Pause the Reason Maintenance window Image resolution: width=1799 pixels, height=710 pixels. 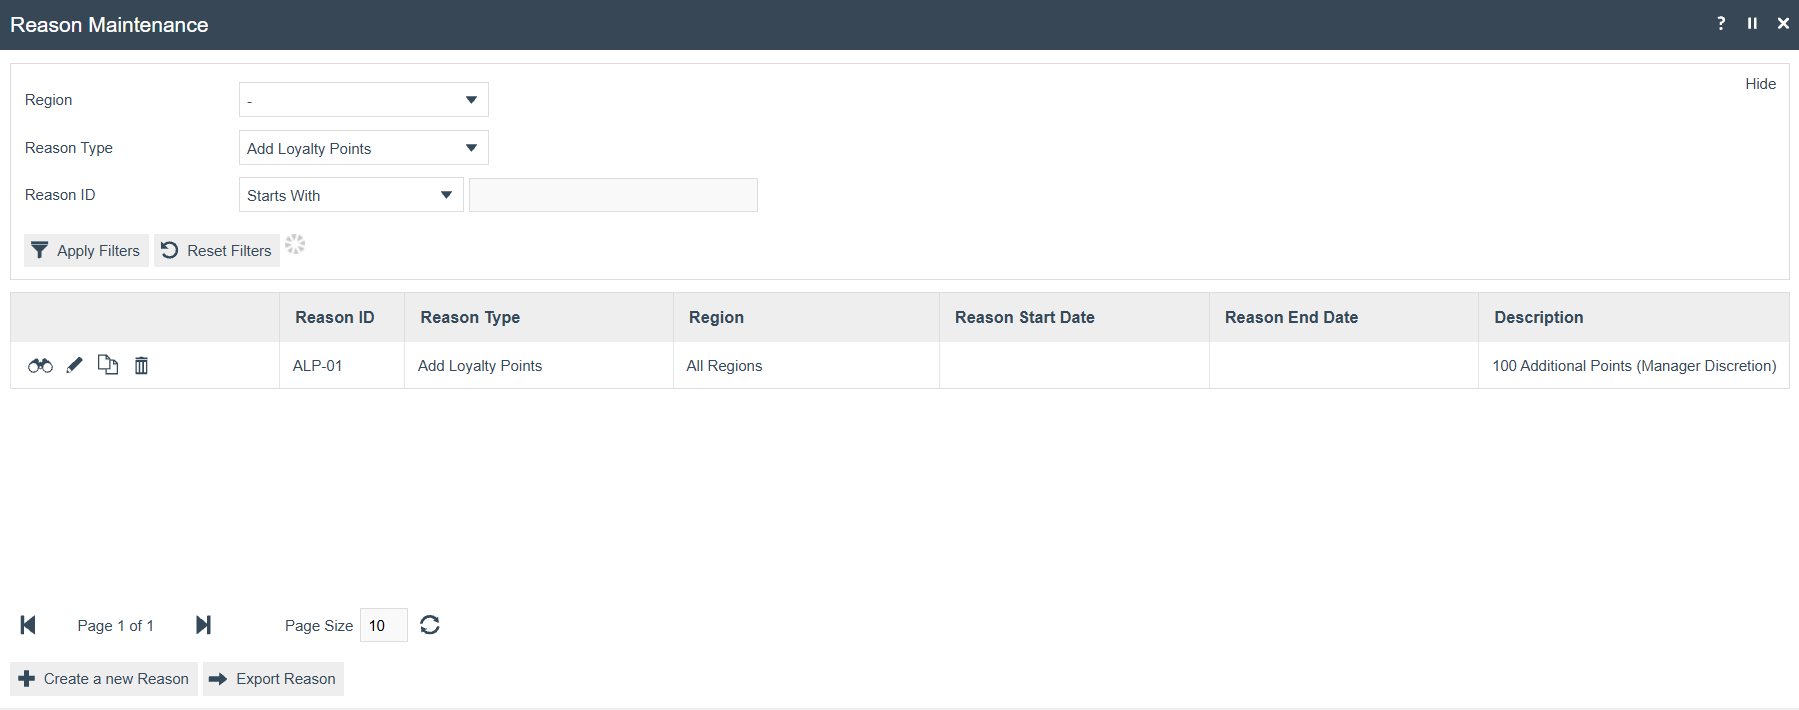(1752, 23)
